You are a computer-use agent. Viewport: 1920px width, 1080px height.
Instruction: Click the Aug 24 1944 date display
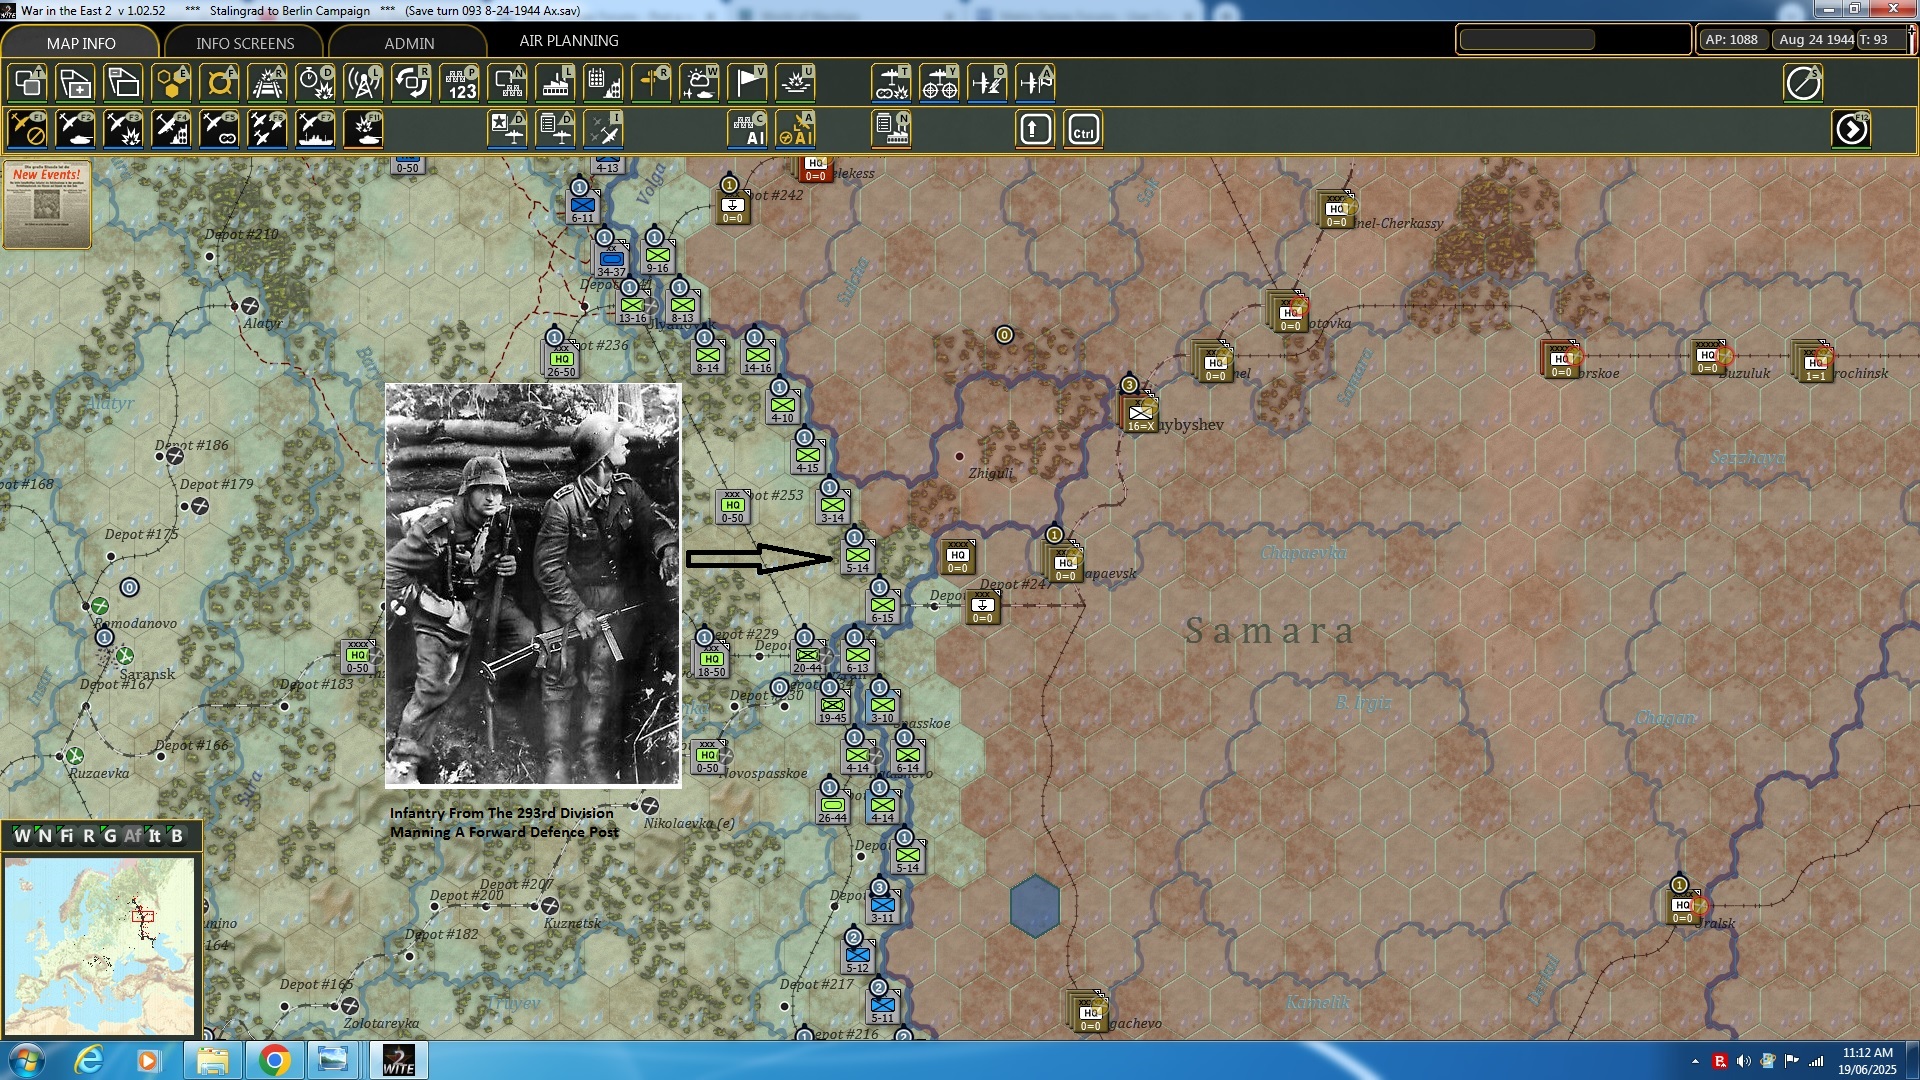[1815, 40]
